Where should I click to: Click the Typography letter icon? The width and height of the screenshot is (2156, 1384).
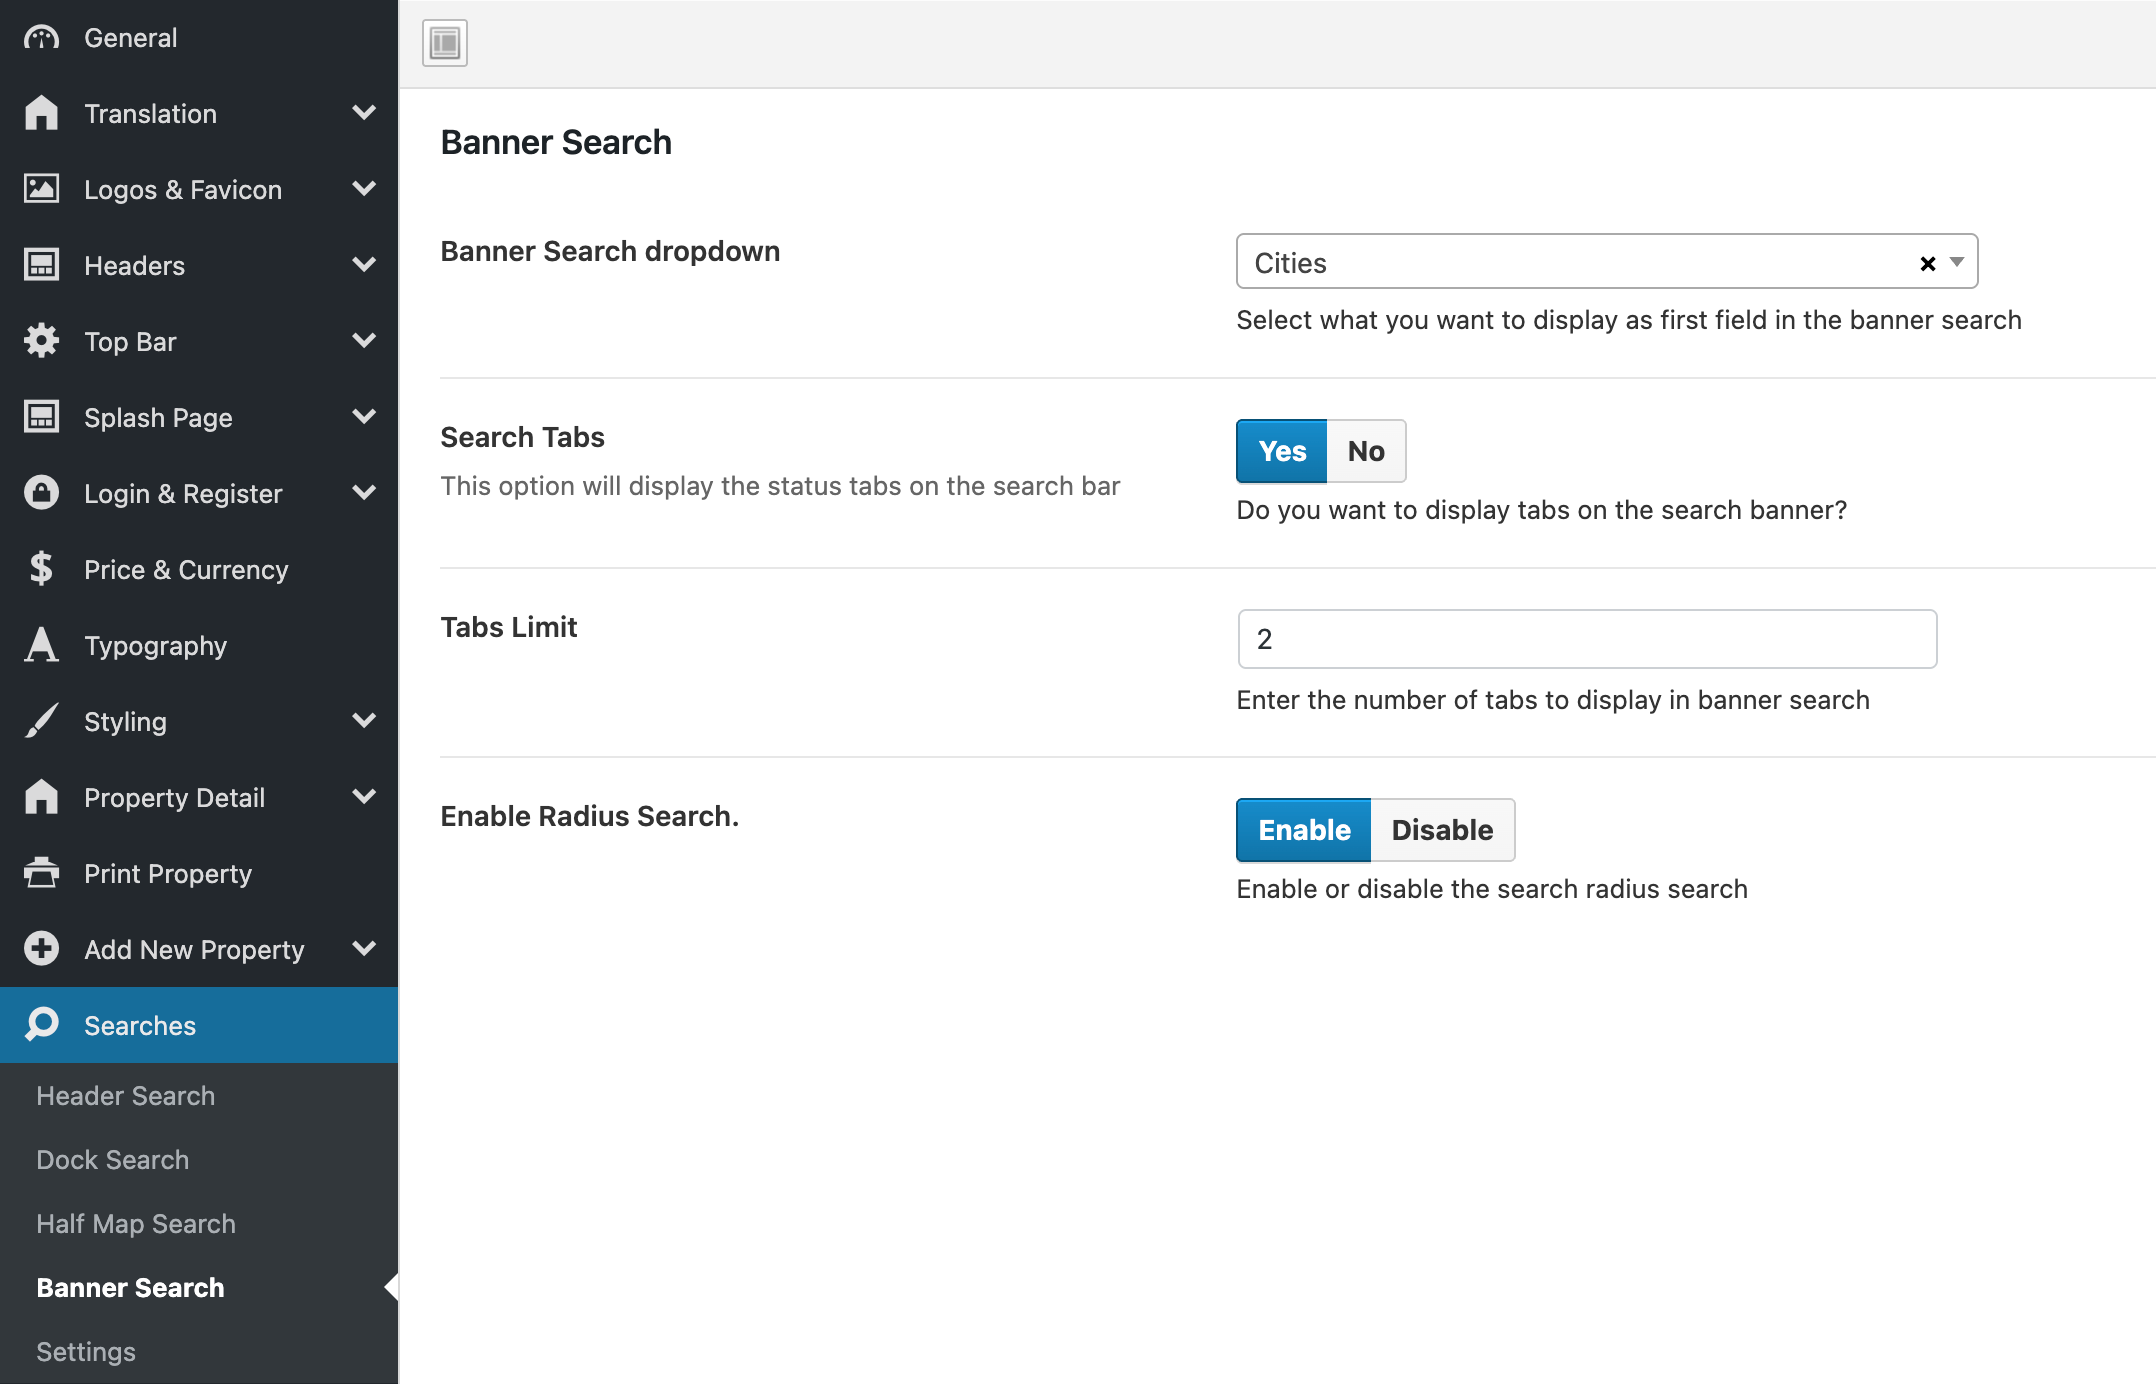[x=41, y=645]
